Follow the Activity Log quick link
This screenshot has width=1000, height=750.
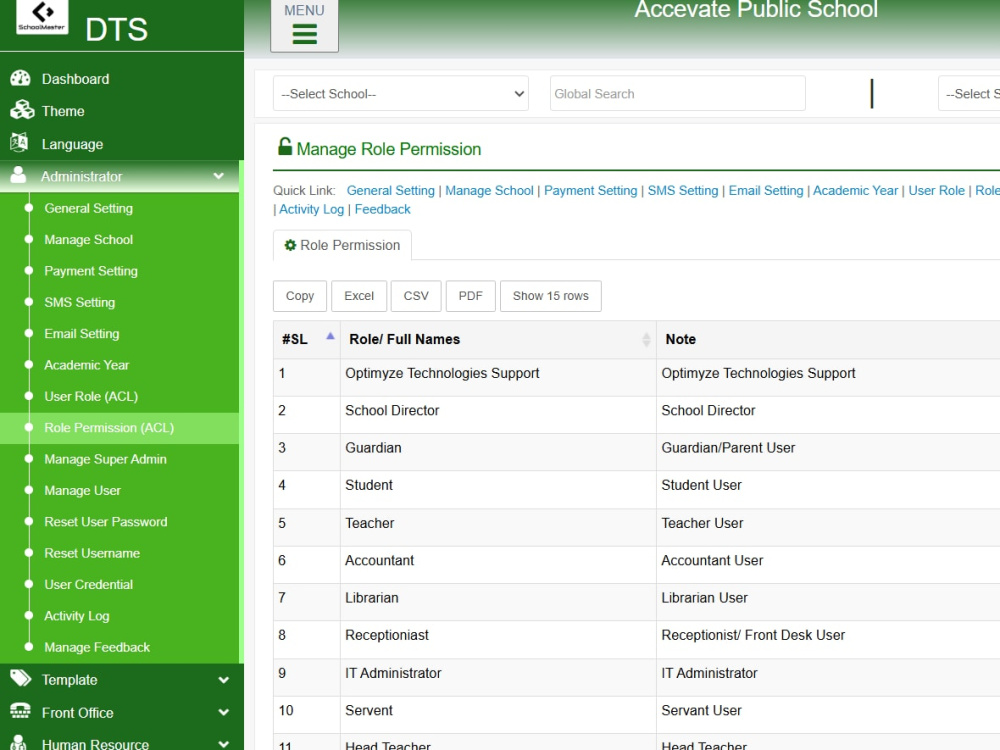coord(311,209)
